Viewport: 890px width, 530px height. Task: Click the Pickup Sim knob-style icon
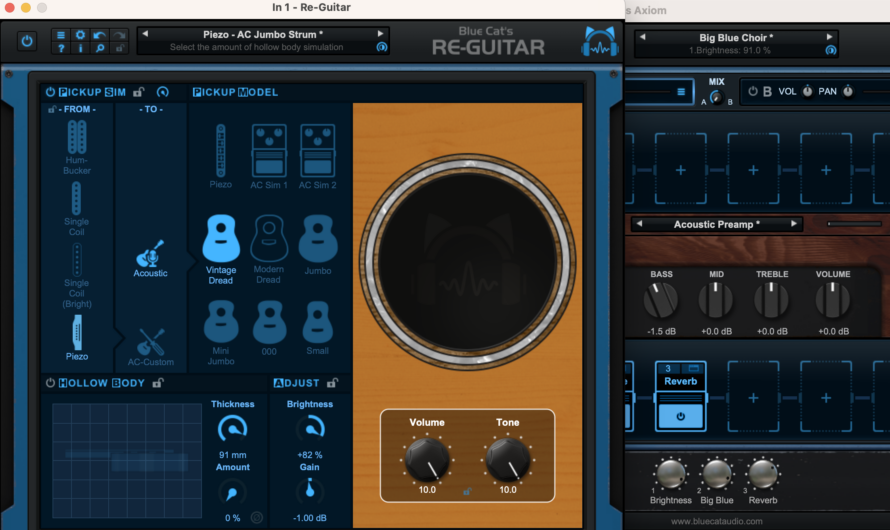tap(163, 92)
